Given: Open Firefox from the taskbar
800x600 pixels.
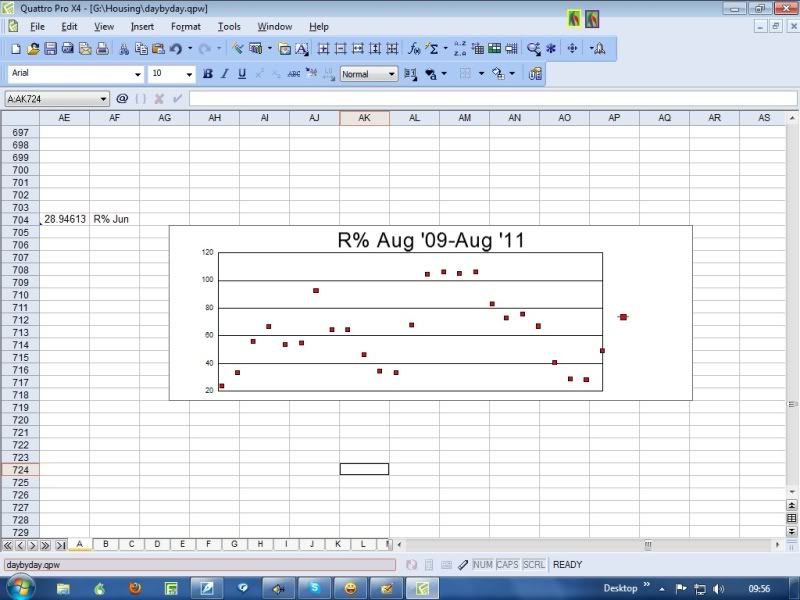Looking at the screenshot, I should (x=135, y=588).
